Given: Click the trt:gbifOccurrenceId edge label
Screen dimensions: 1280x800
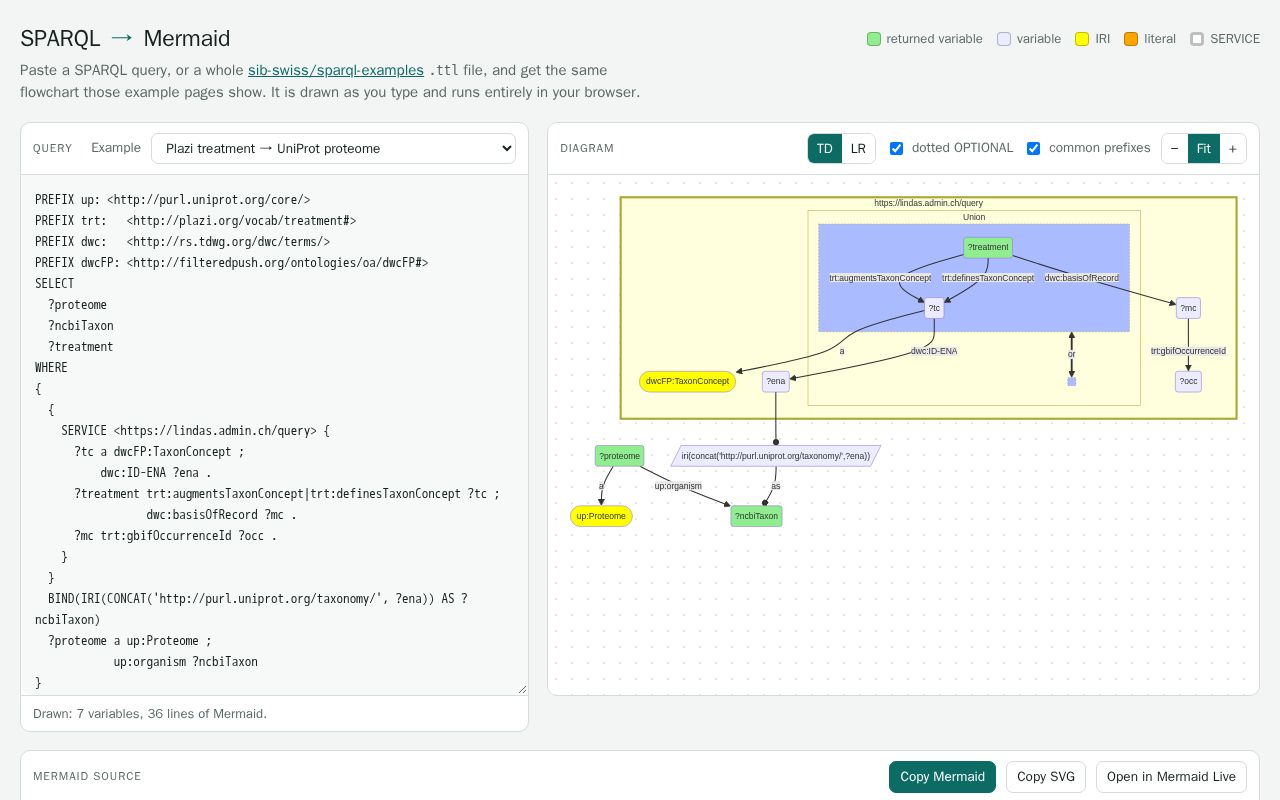Looking at the screenshot, I should tap(1188, 351).
